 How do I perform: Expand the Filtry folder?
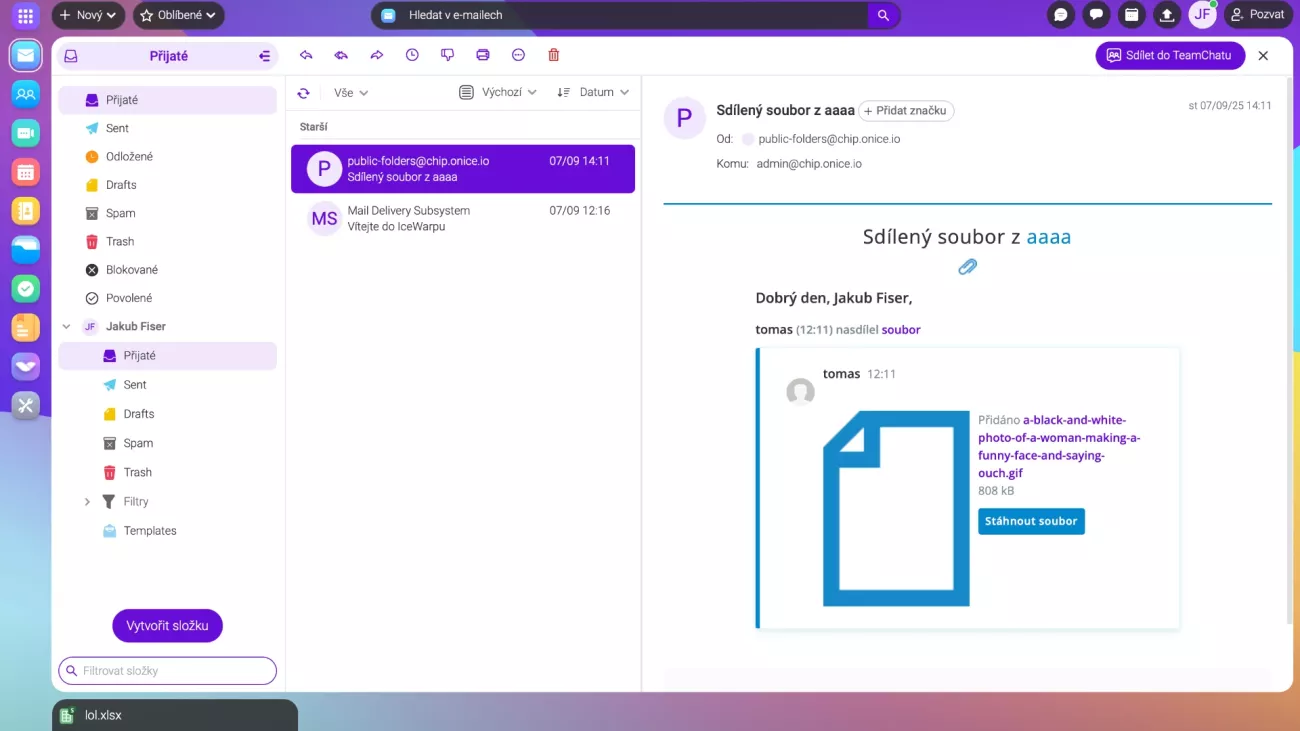[x=87, y=502]
